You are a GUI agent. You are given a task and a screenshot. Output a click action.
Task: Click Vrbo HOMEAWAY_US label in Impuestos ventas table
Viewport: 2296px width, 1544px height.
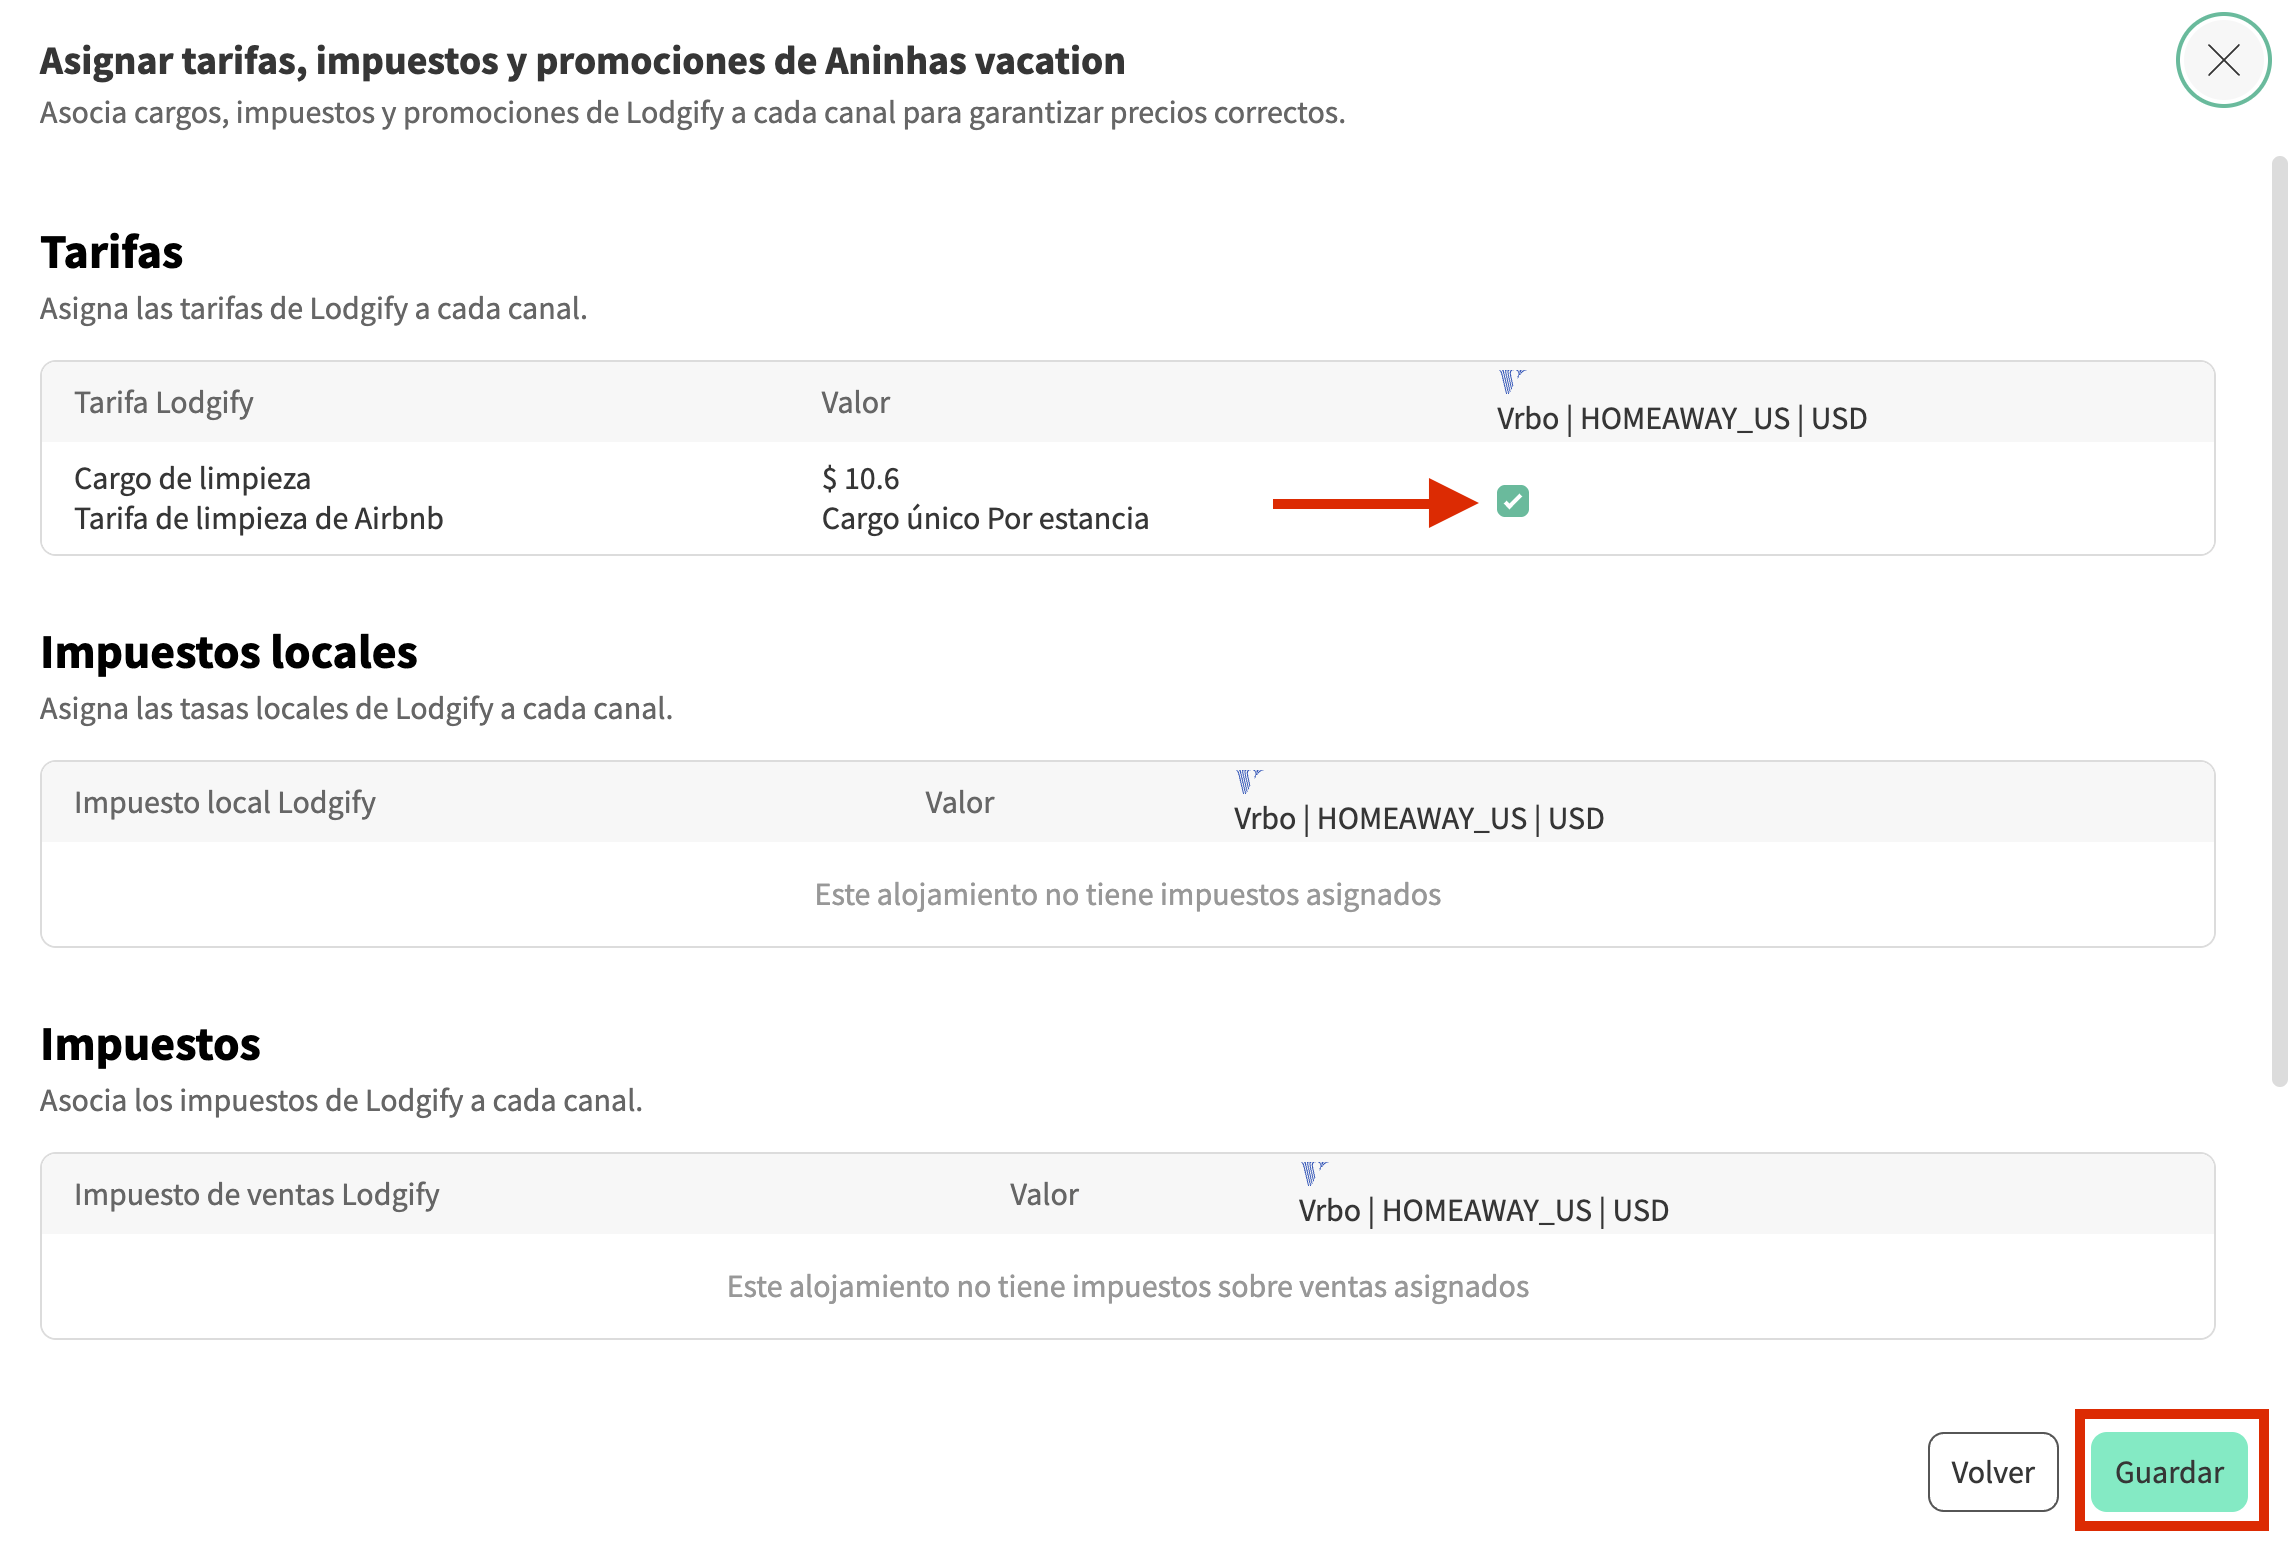(1483, 1210)
